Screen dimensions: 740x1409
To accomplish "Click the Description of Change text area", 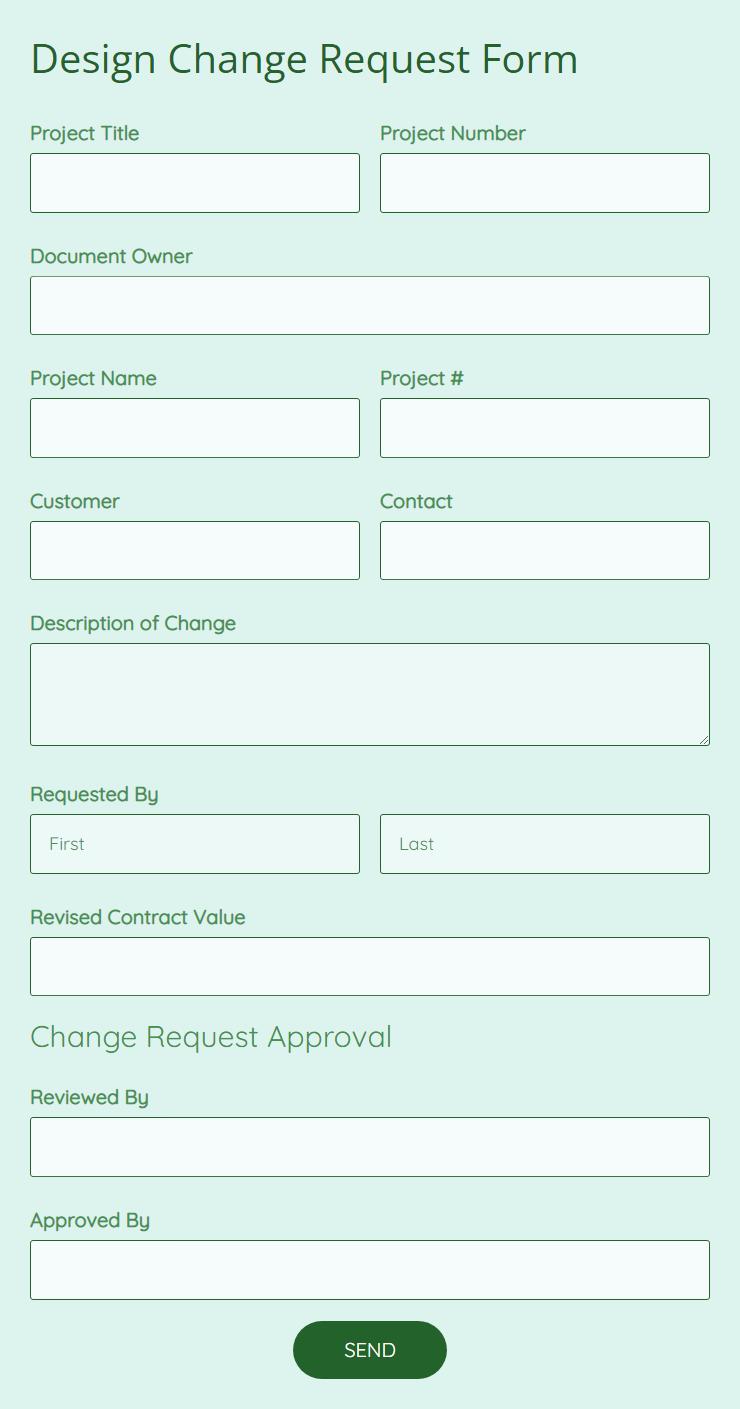I will (x=370, y=694).
